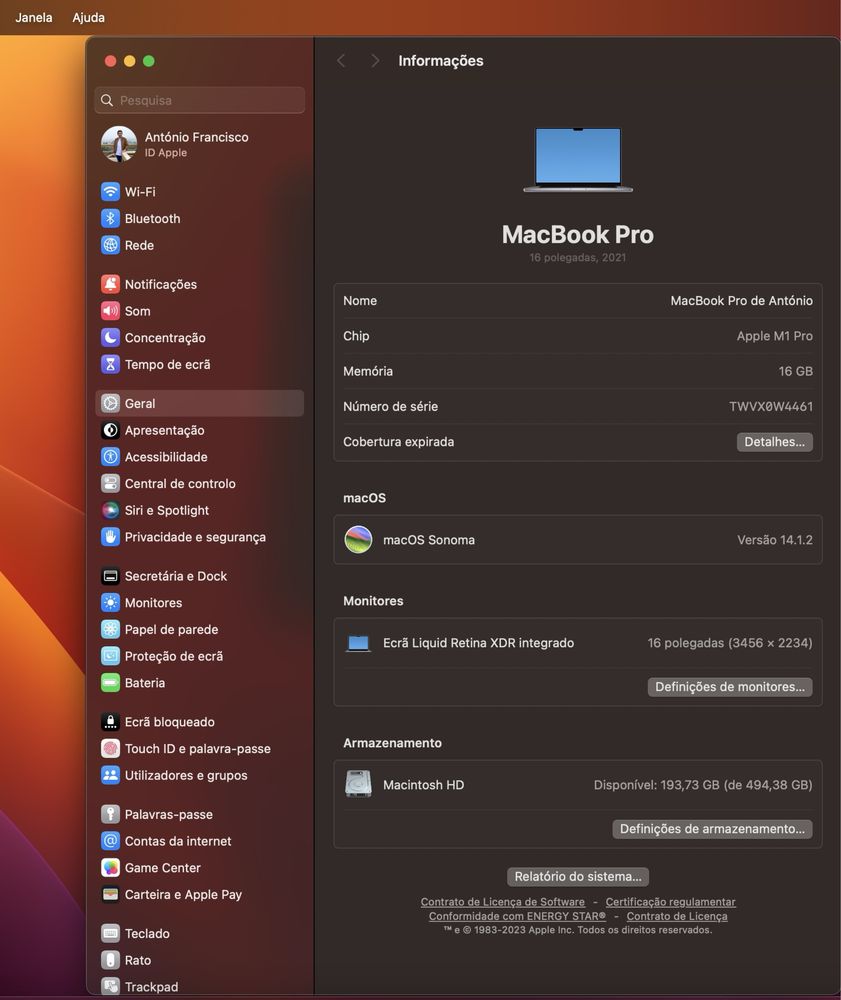This screenshot has width=841, height=1000.
Task: Go back with the left chevron
Action: (341, 61)
